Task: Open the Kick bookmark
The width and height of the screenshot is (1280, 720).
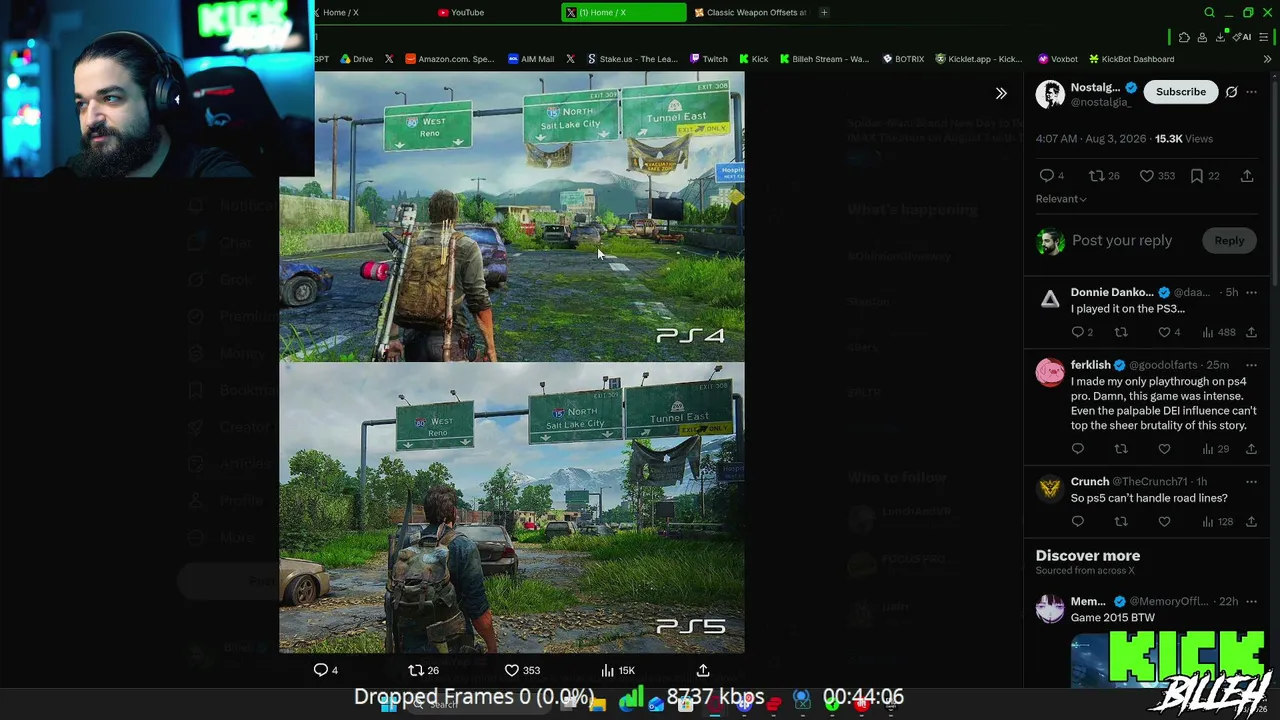Action: pyautogui.click(x=754, y=59)
